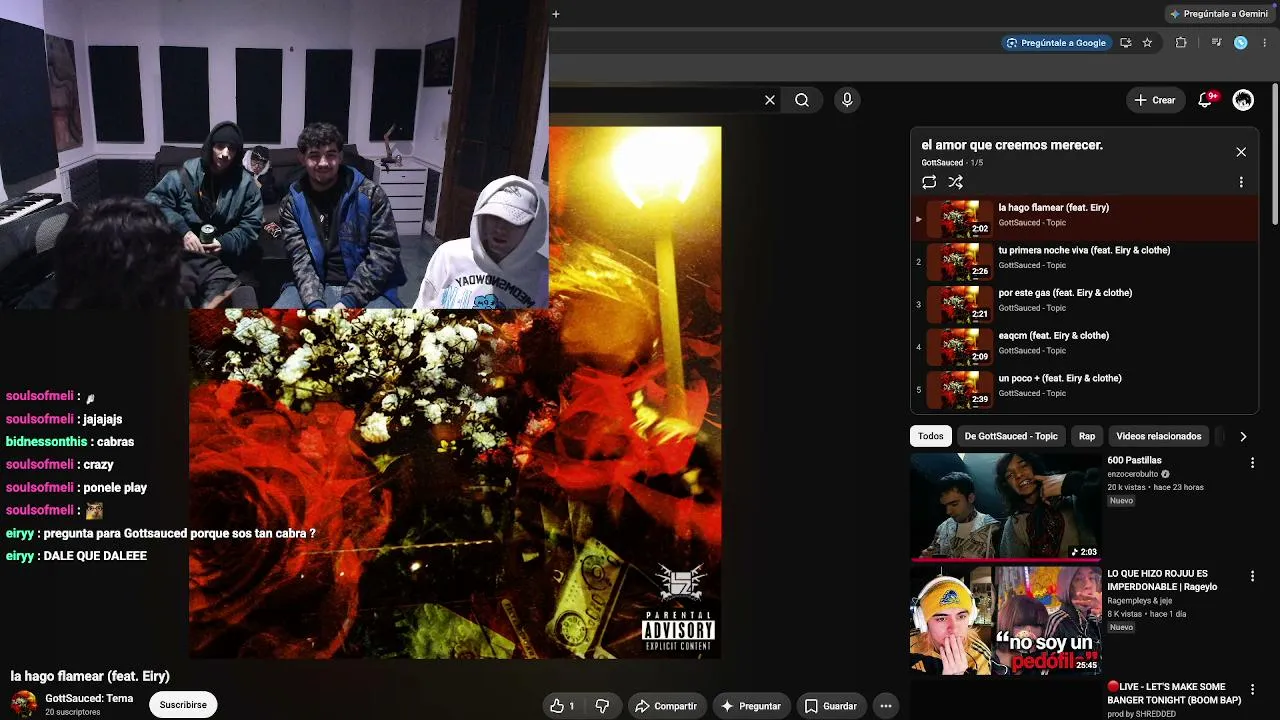Open the browser media controls icon
Screen dimensions: 1280x720
pyautogui.click(x=1216, y=43)
